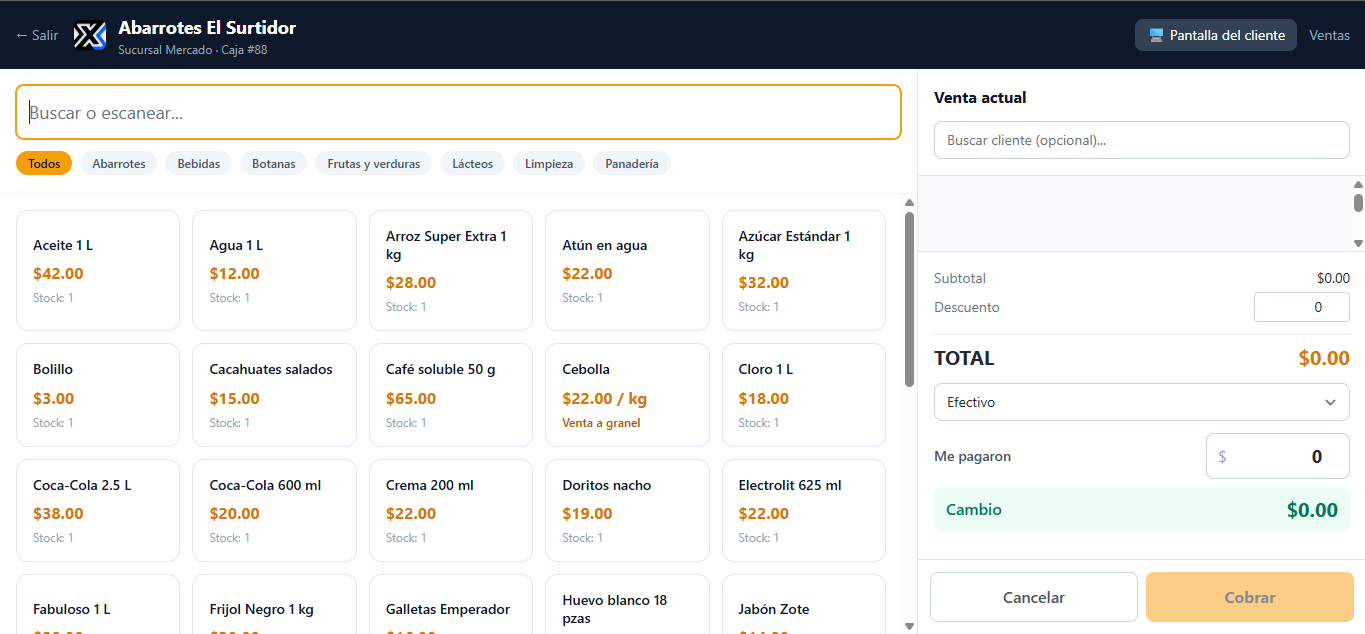Select Cebolla sold by weight
Viewport: 1365px width, 634px height.
click(627, 395)
